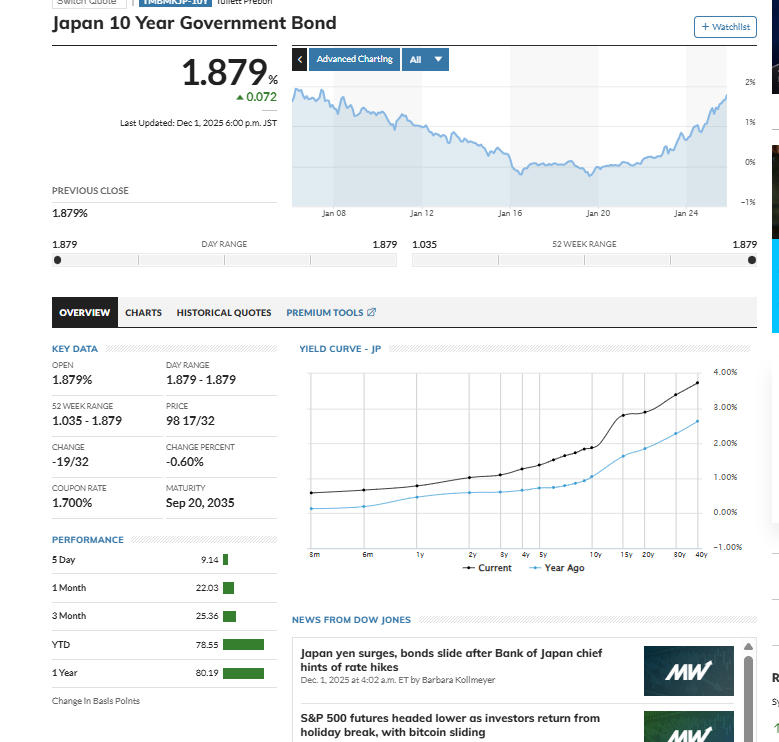The image size is (779, 742).
Task: Click the Price 98 17/32 value
Action: 190,421
